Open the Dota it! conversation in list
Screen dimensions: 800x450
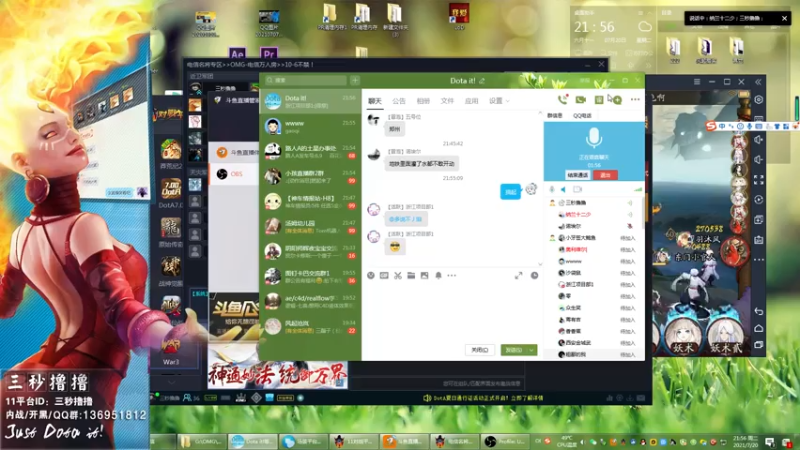click(310, 101)
